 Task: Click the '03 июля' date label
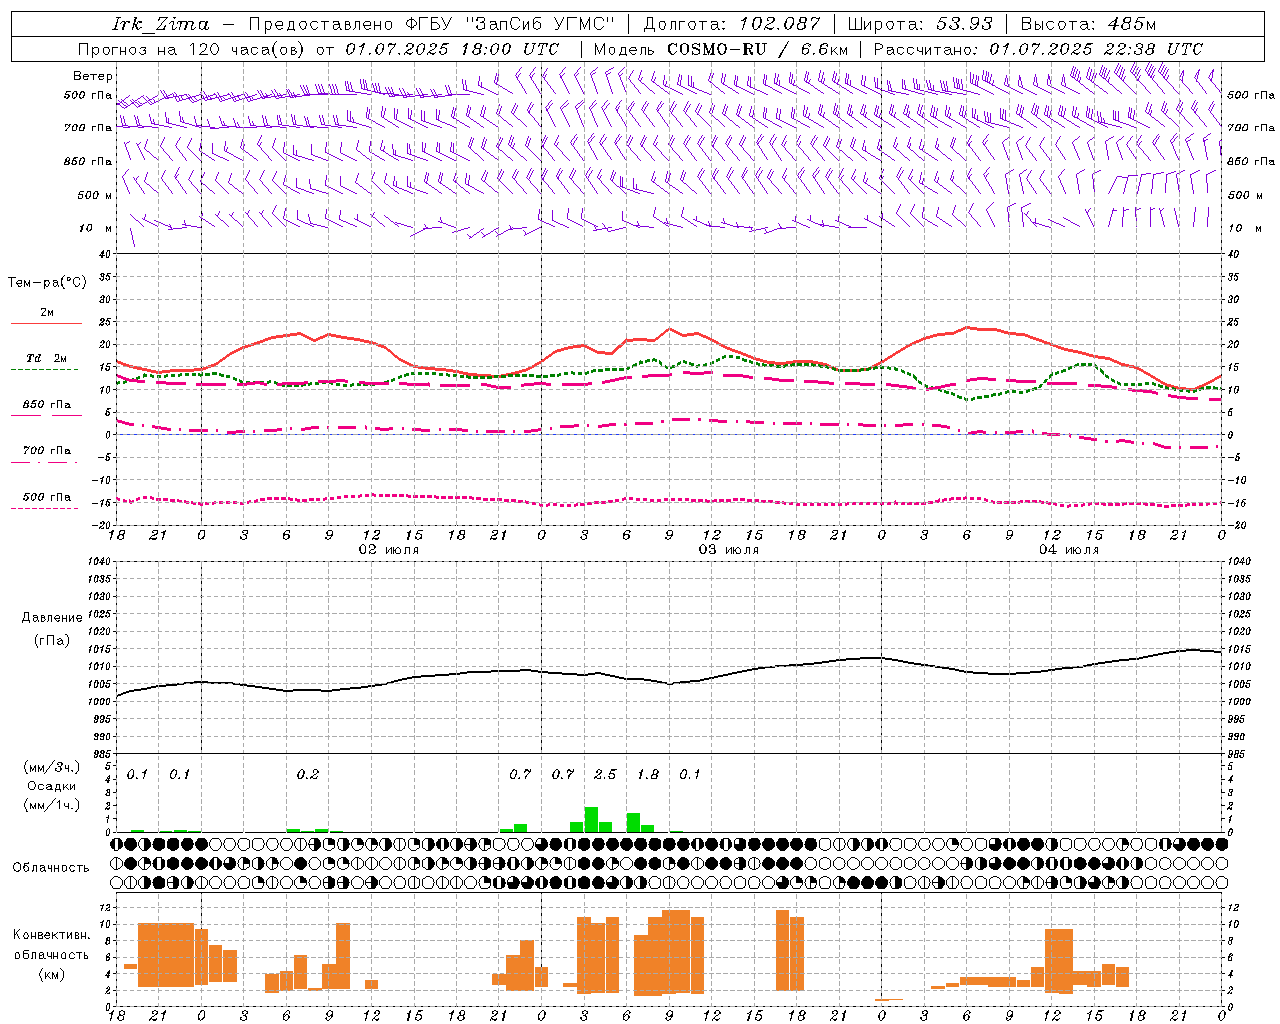click(728, 550)
